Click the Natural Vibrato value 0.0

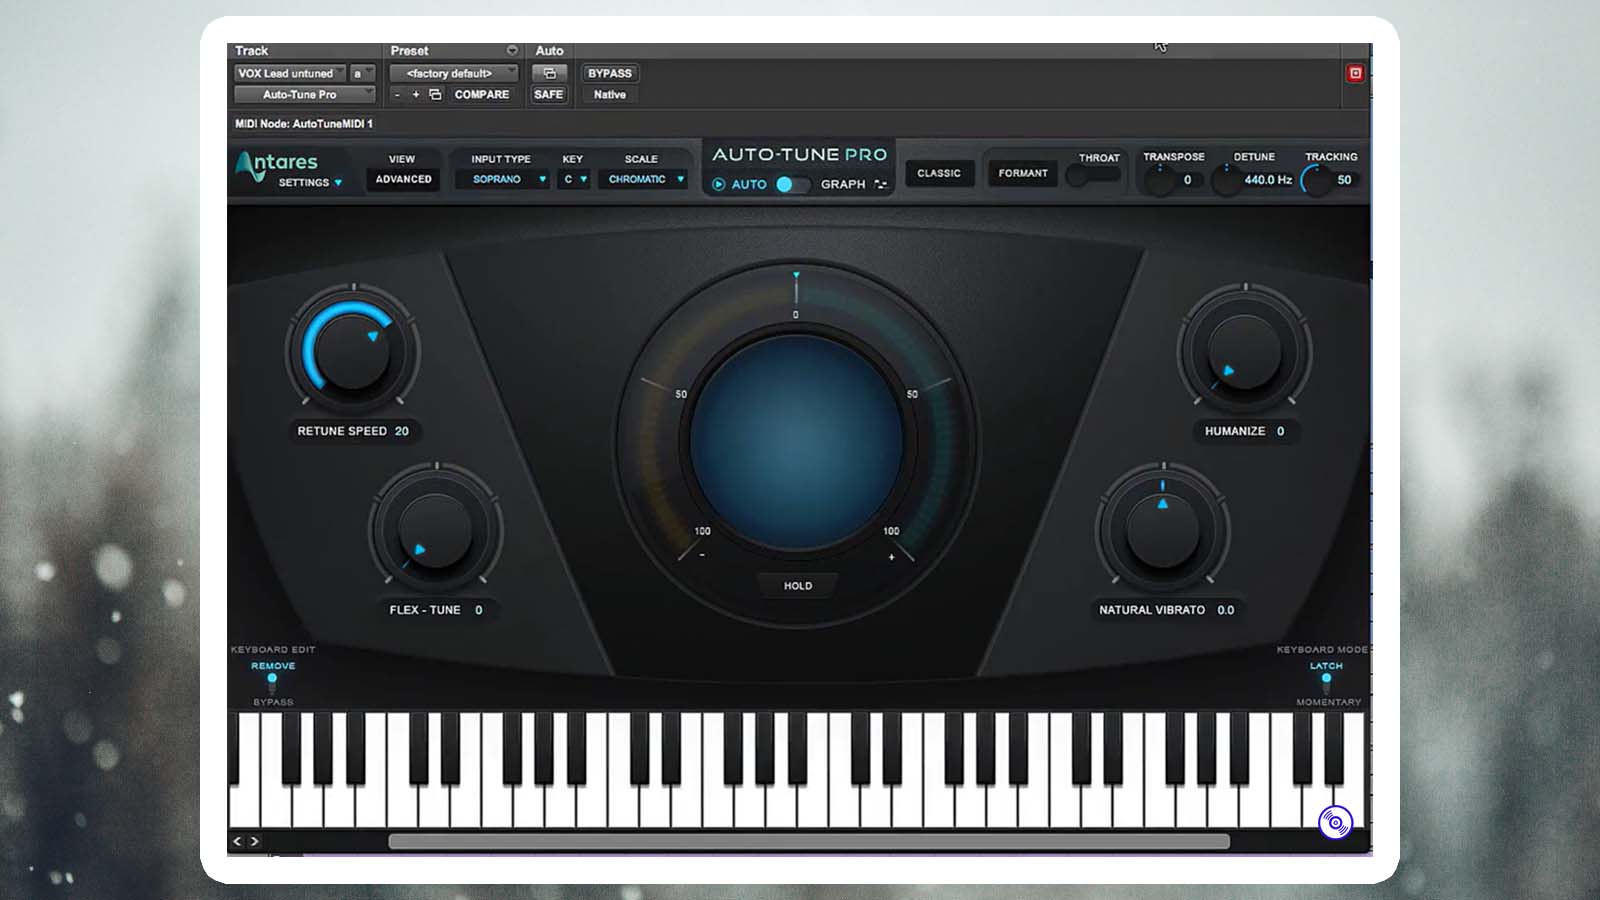pos(1226,610)
